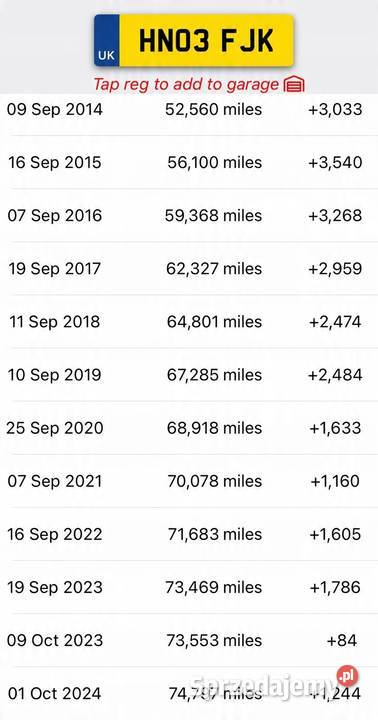Click the 59,368 miles reading
Screen dimensions: 378x720
coord(214,215)
